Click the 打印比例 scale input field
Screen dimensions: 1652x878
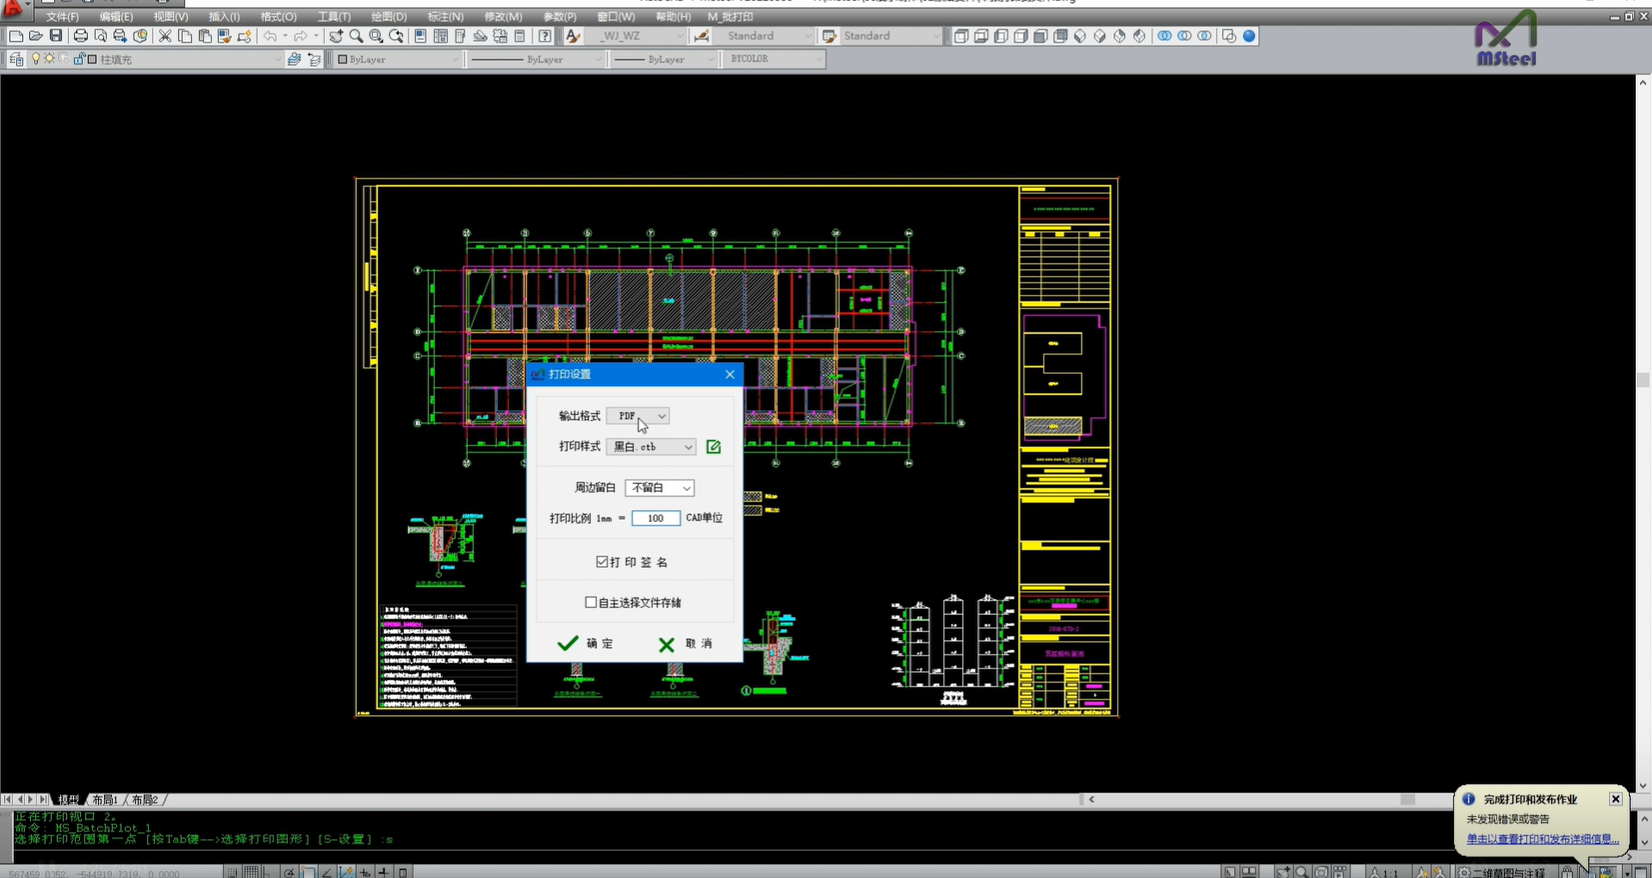[x=655, y=518]
